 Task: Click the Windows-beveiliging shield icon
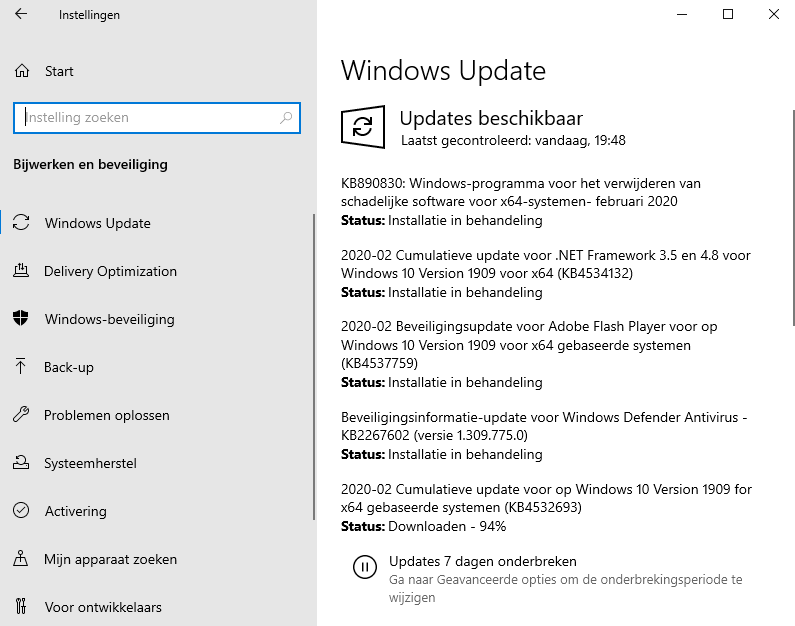pos(21,319)
